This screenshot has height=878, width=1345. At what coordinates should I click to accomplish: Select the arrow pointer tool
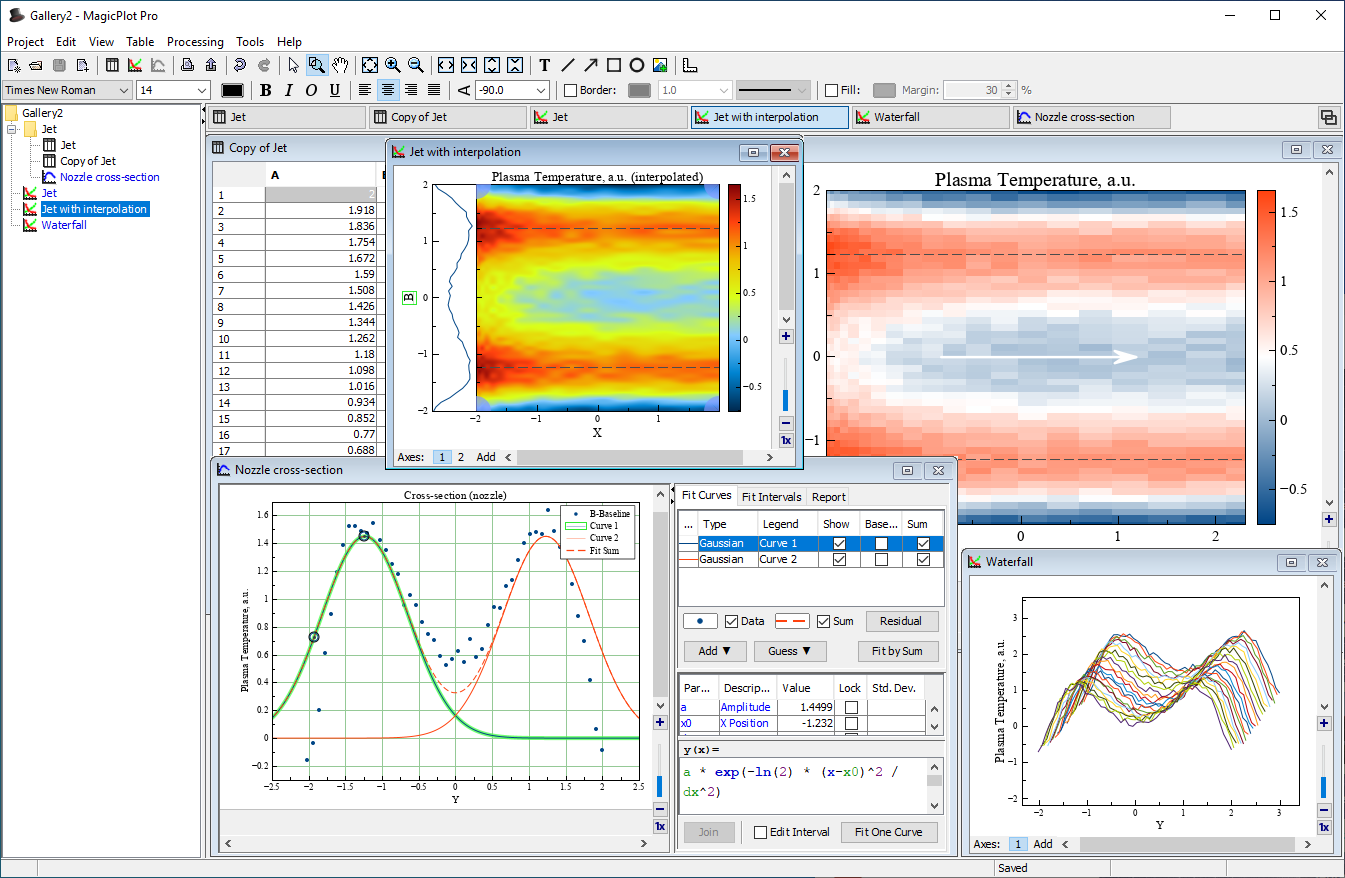pyautogui.click(x=293, y=65)
